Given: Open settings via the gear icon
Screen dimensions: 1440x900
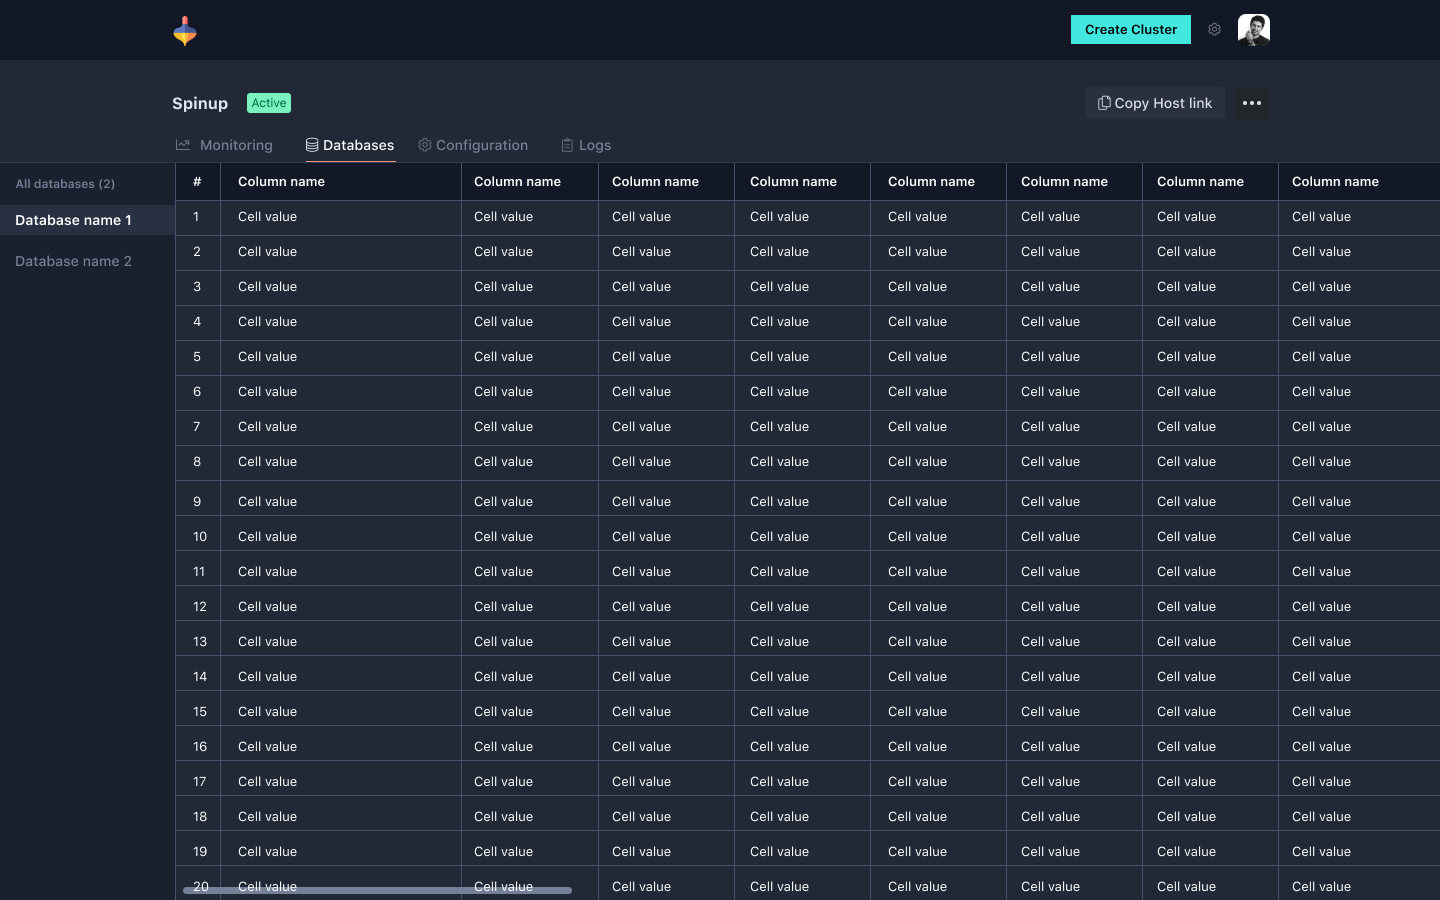Looking at the screenshot, I should [x=1214, y=30].
